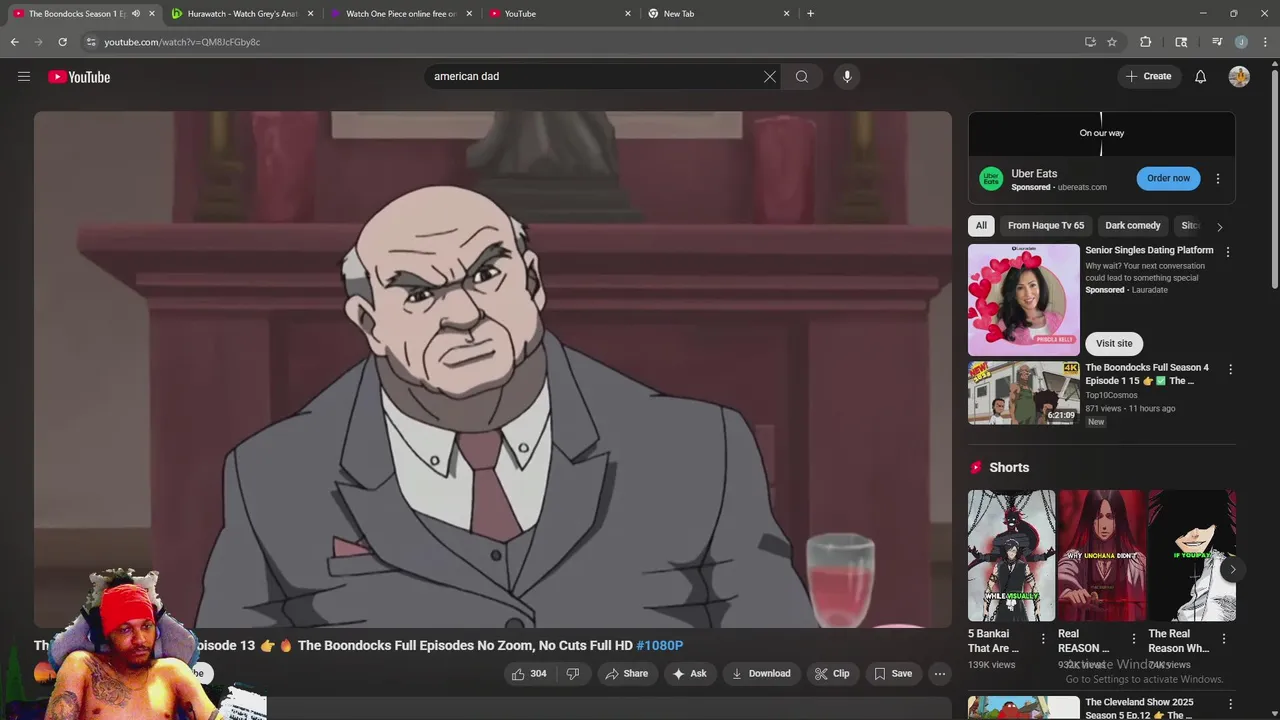The width and height of the screenshot is (1280, 720).
Task: Go to YouTube home via logo
Action: (x=79, y=77)
